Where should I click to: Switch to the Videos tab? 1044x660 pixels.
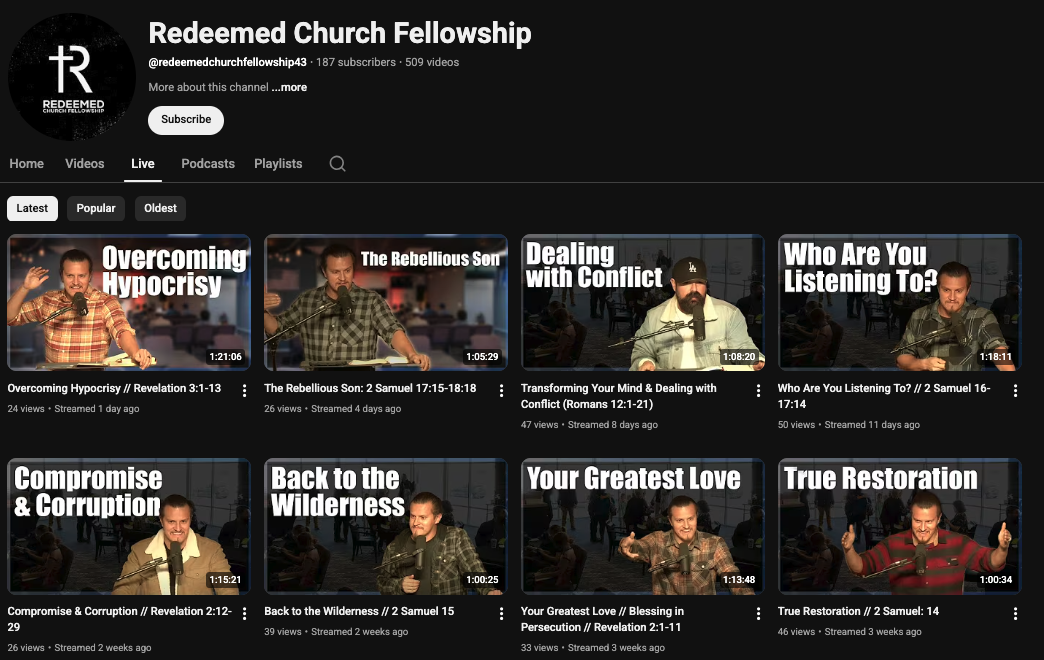point(85,164)
